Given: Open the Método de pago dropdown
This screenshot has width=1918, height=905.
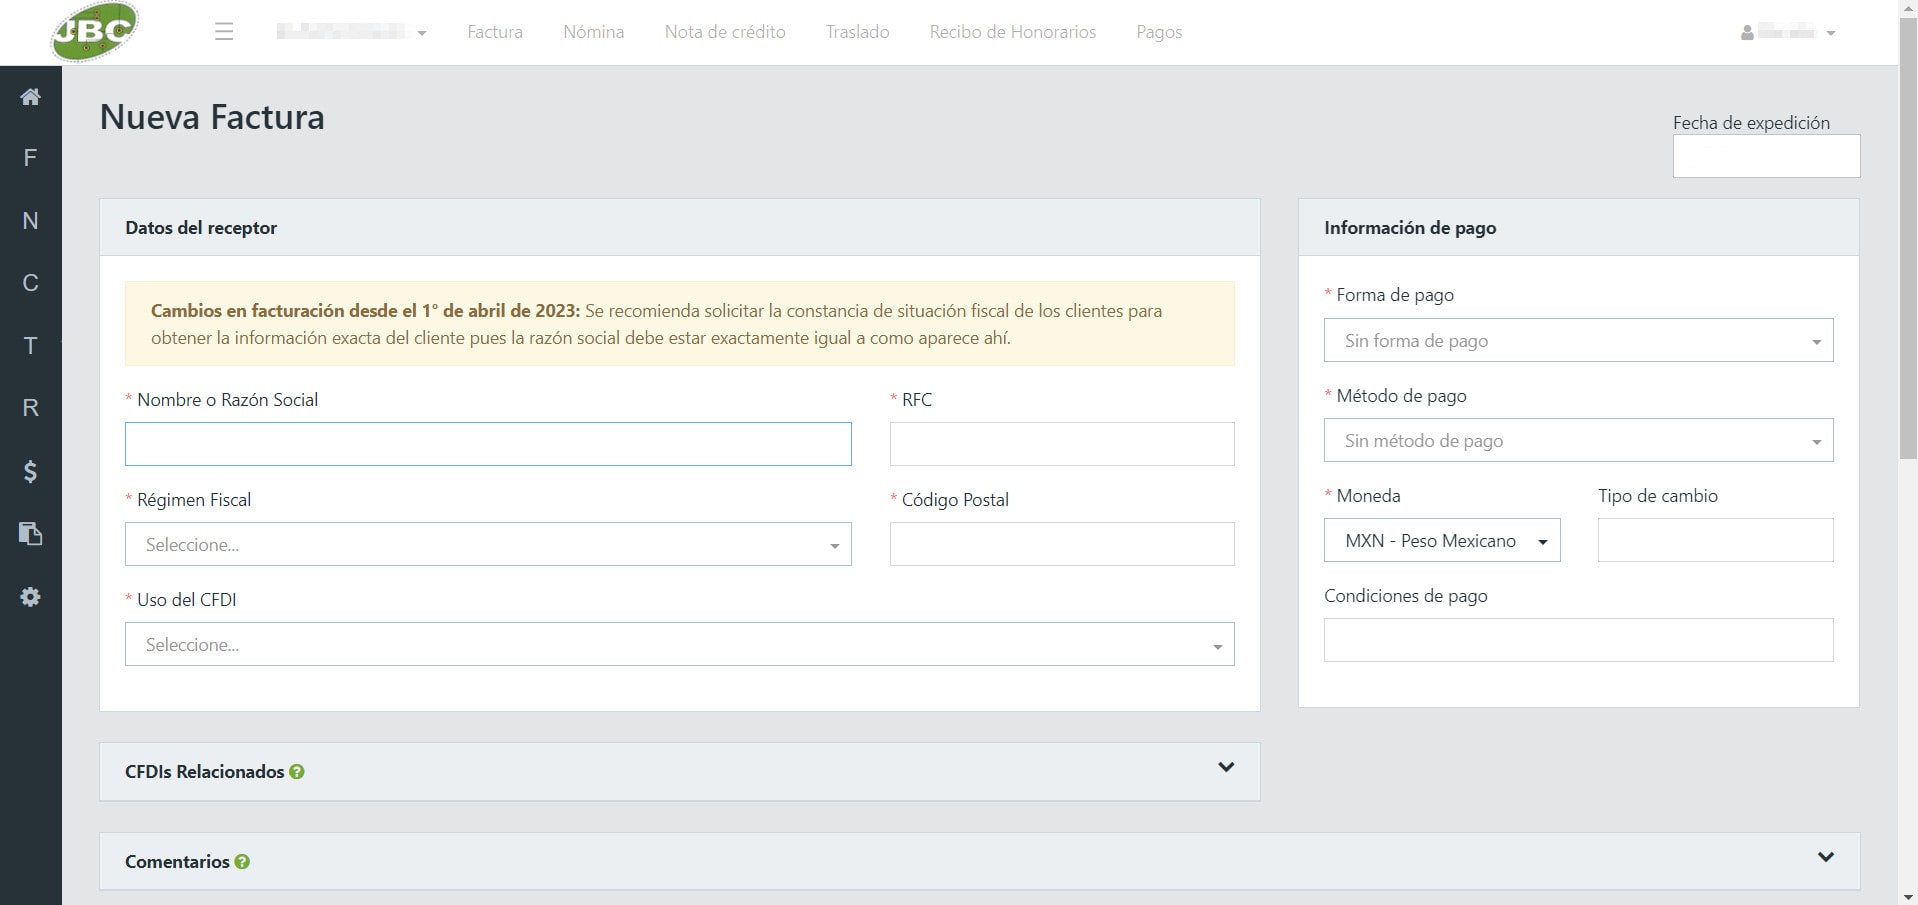Looking at the screenshot, I should point(1578,440).
